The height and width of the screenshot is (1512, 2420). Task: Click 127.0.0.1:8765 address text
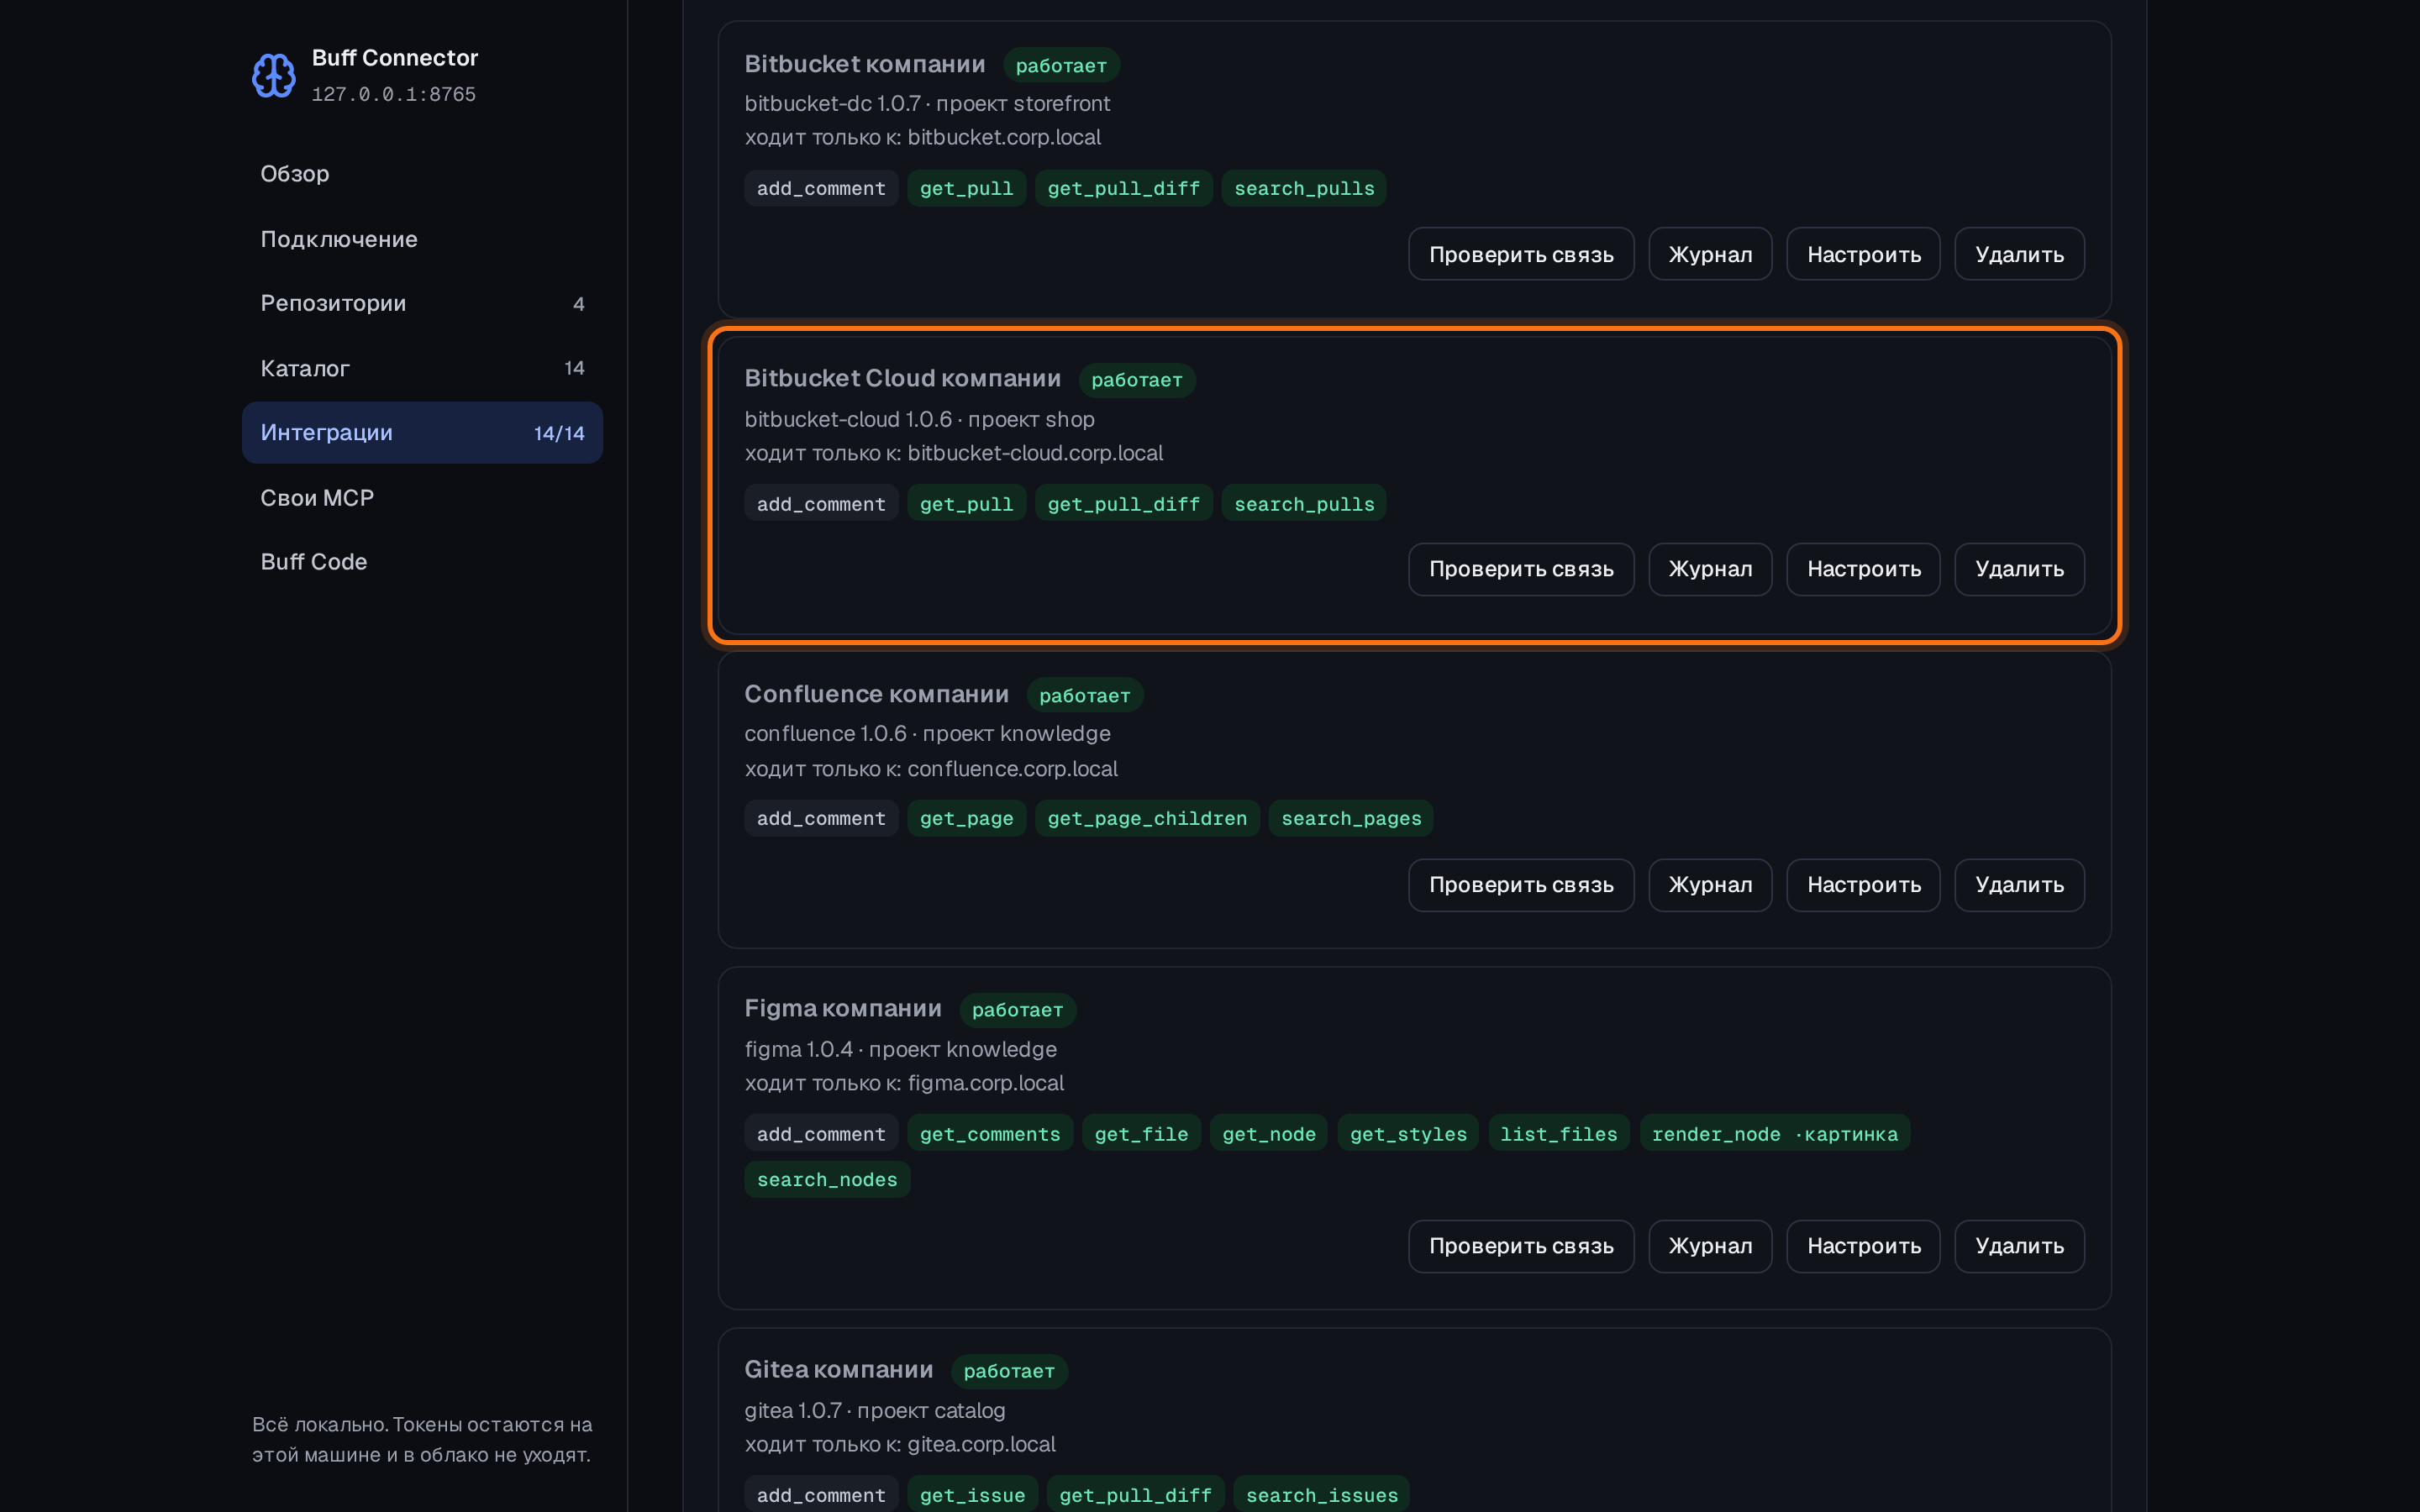(393, 94)
